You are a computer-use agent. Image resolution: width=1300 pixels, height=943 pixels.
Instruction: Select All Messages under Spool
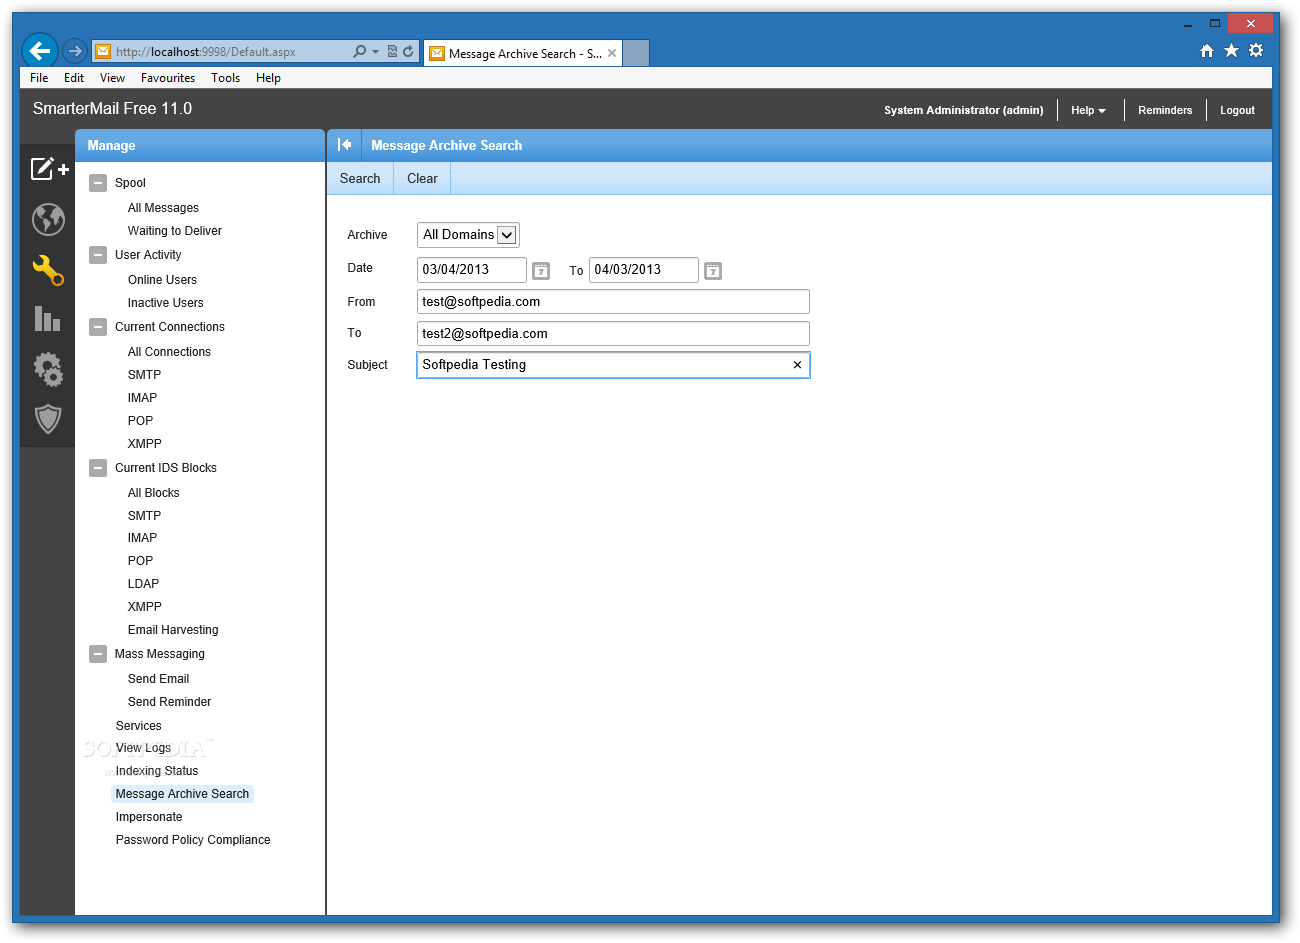[163, 208]
